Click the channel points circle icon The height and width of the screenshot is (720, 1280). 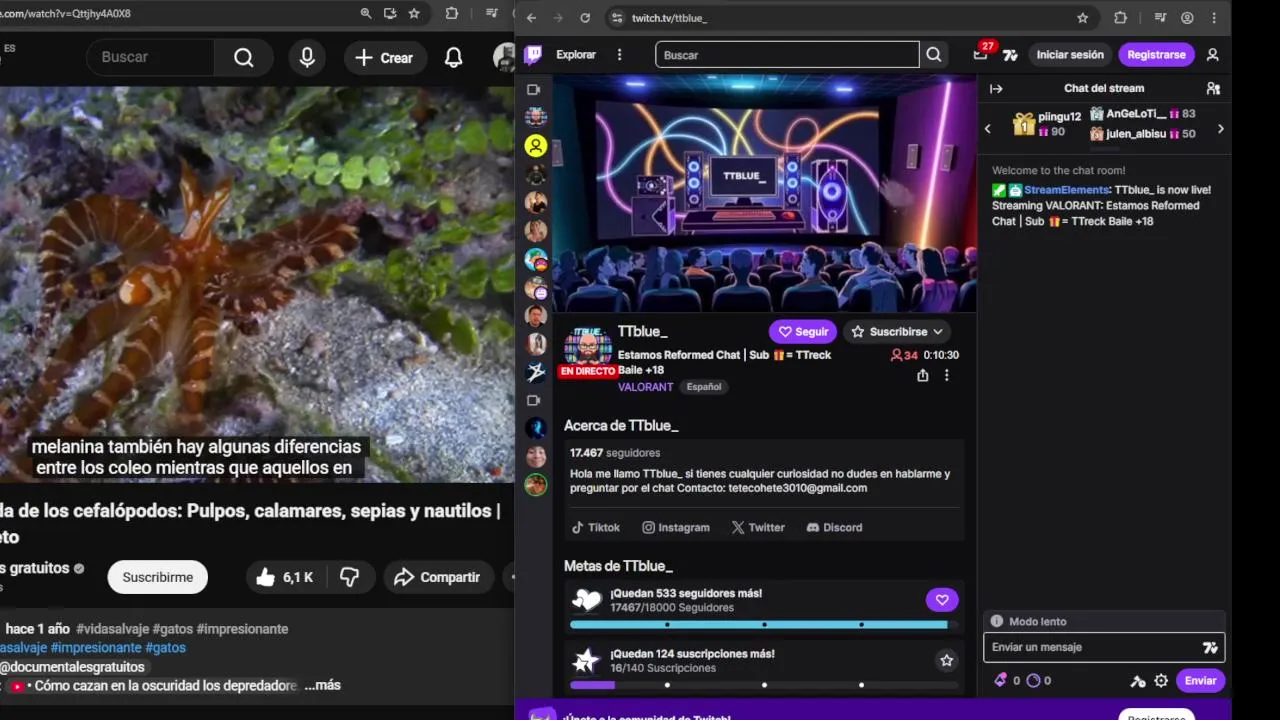pyautogui.click(x=1034, y=681)
